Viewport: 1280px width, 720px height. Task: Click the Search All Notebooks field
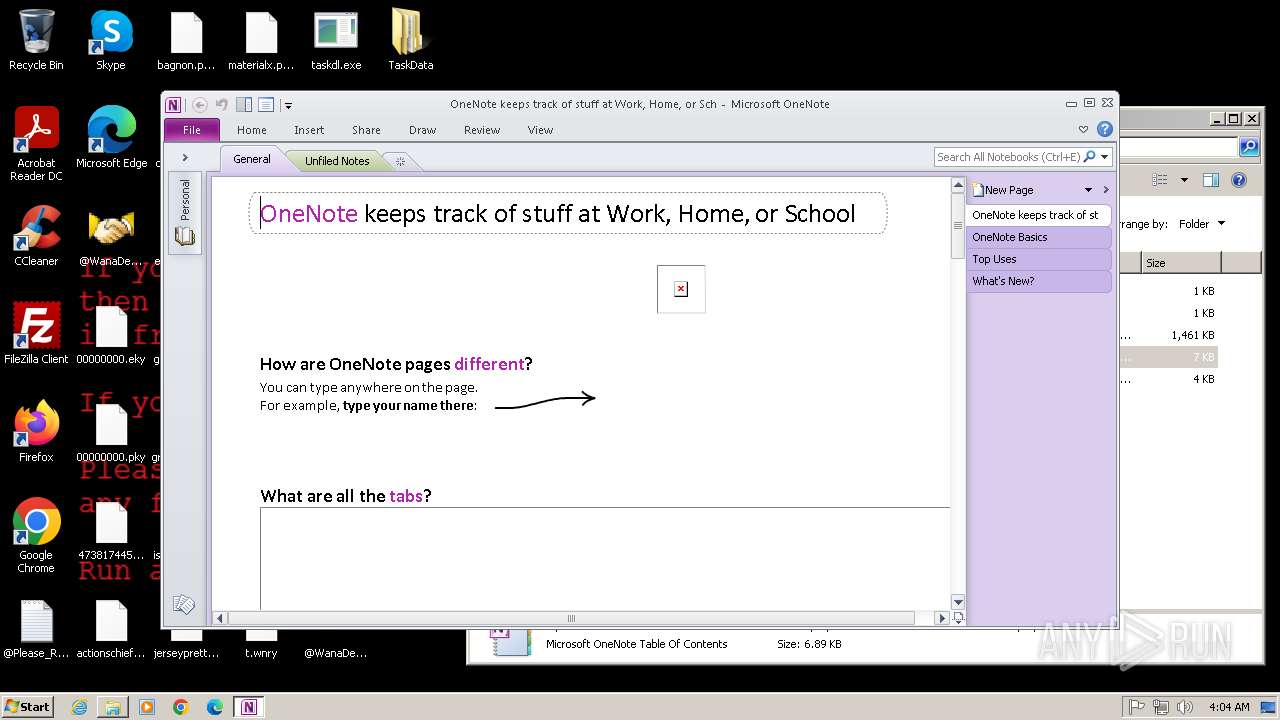coord(1007,157)
